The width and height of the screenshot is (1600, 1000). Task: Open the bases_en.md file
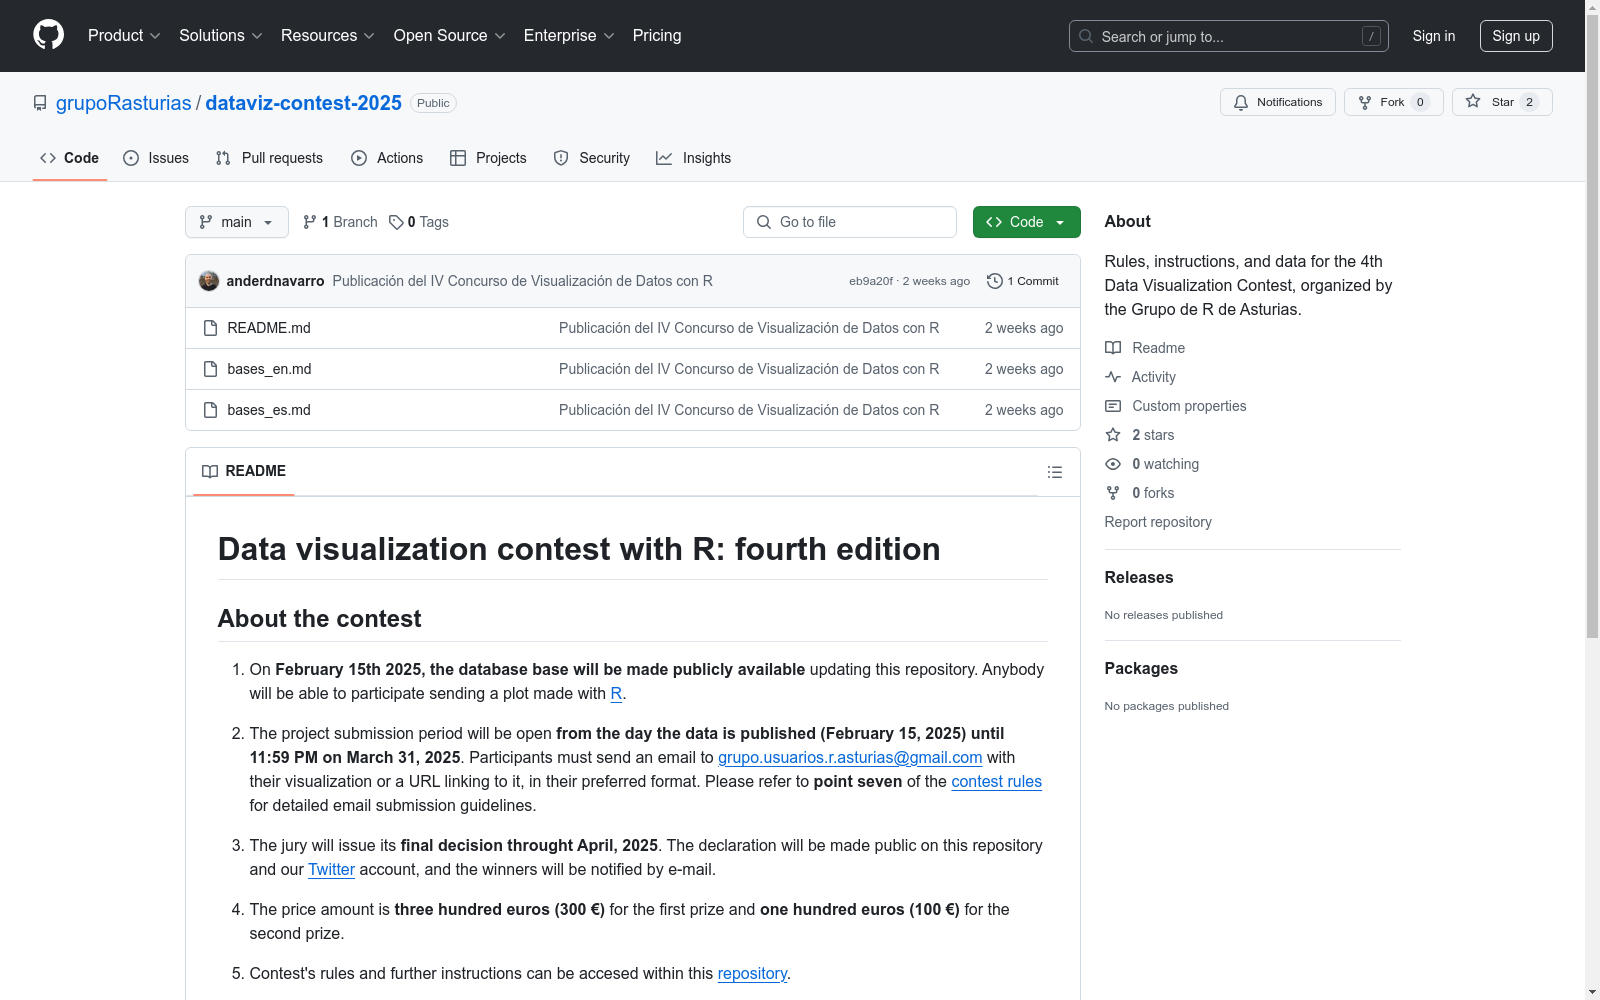point(269,369)
